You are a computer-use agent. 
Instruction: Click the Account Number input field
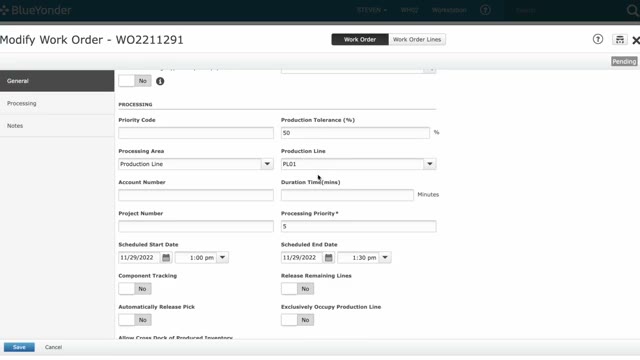[x=196, y=195]
